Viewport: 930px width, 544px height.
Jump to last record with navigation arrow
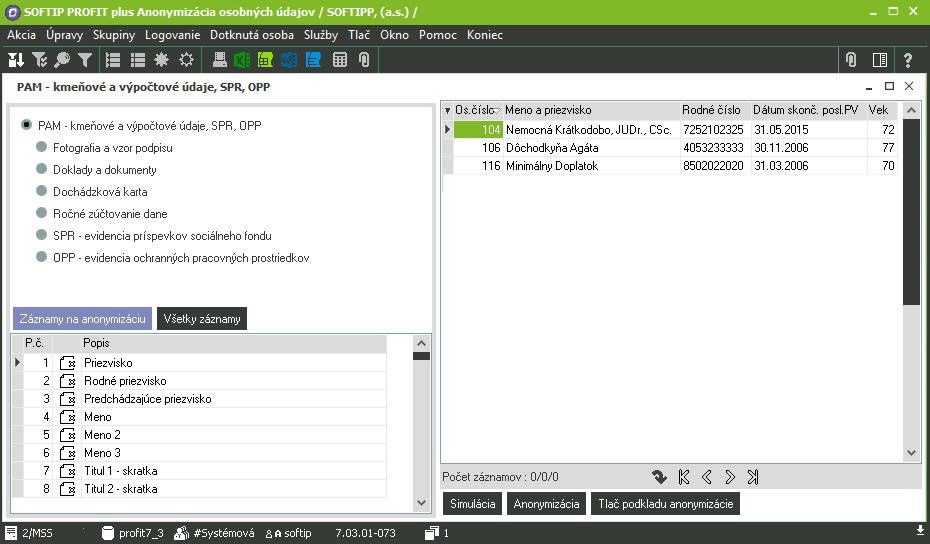tap(752, 477)
